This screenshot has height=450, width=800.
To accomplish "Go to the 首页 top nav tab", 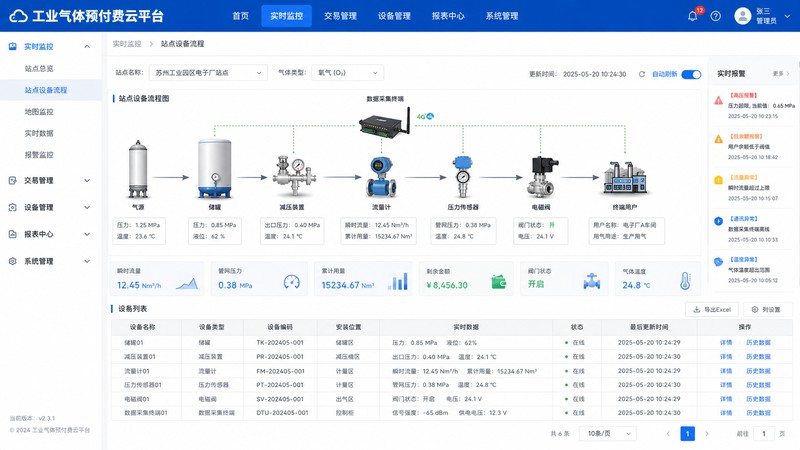I will [x=240, y=16].
